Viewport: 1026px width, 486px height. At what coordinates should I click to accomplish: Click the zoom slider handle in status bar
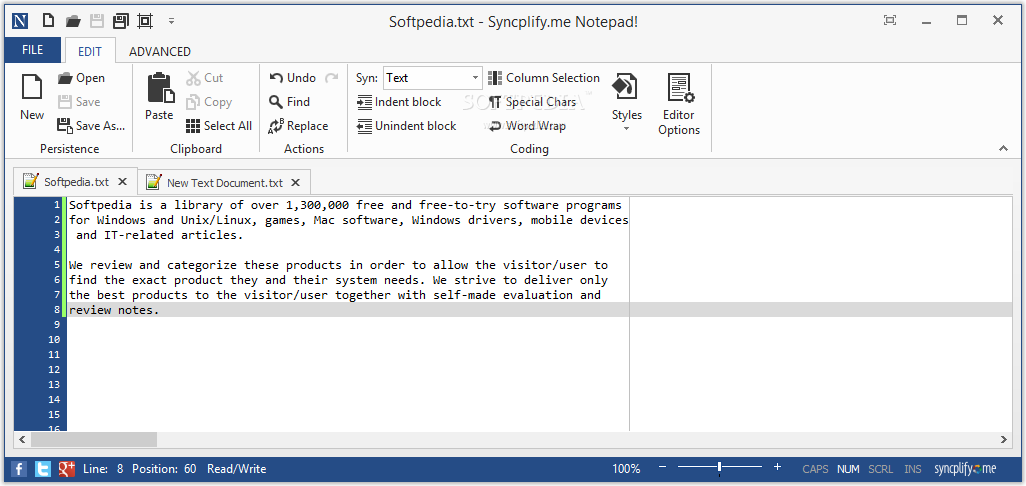[x=719, y=468]
